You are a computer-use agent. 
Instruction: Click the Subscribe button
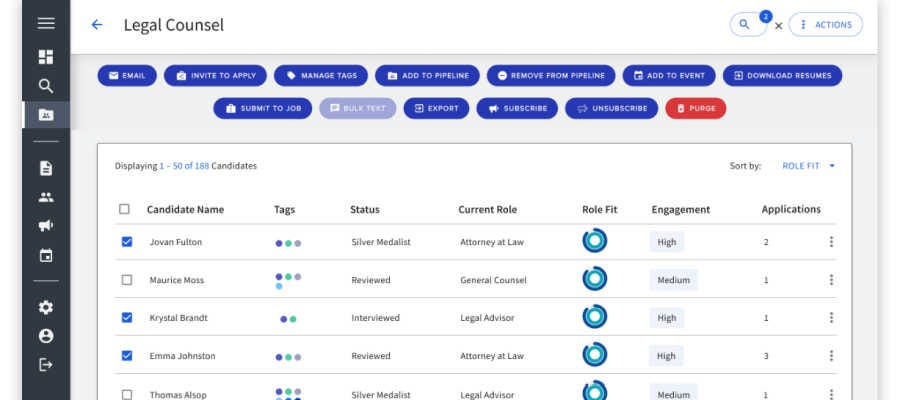point(517,108)
